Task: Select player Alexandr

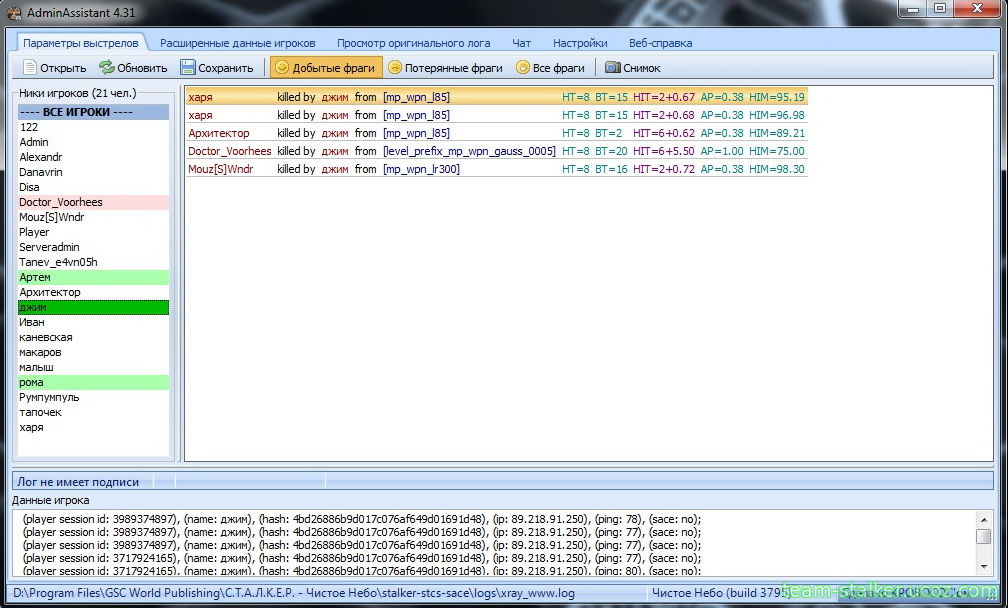Action: pyautogui.click(x=93, y=157)
